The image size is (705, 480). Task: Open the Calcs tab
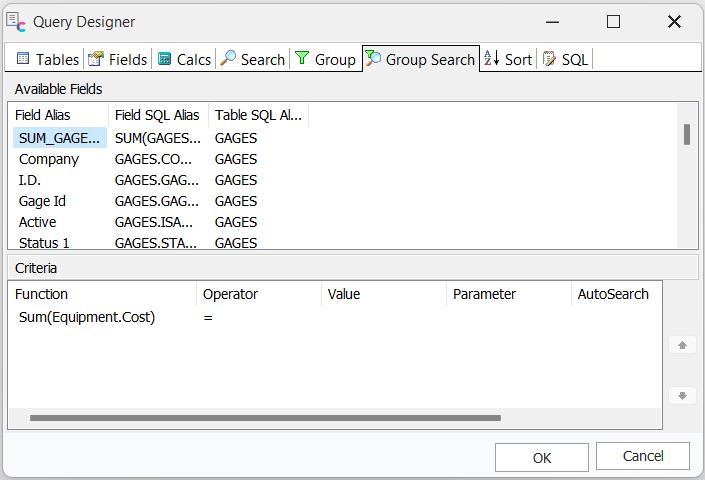click(x=184, y=59)
